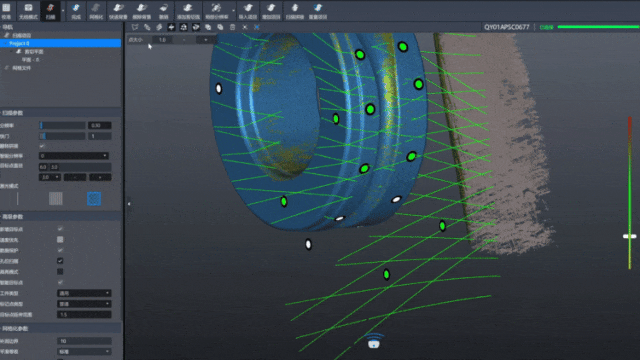Click the blue X icon in viewport toolbar
This screenshot has width=640, height=360.
point(257,27)
